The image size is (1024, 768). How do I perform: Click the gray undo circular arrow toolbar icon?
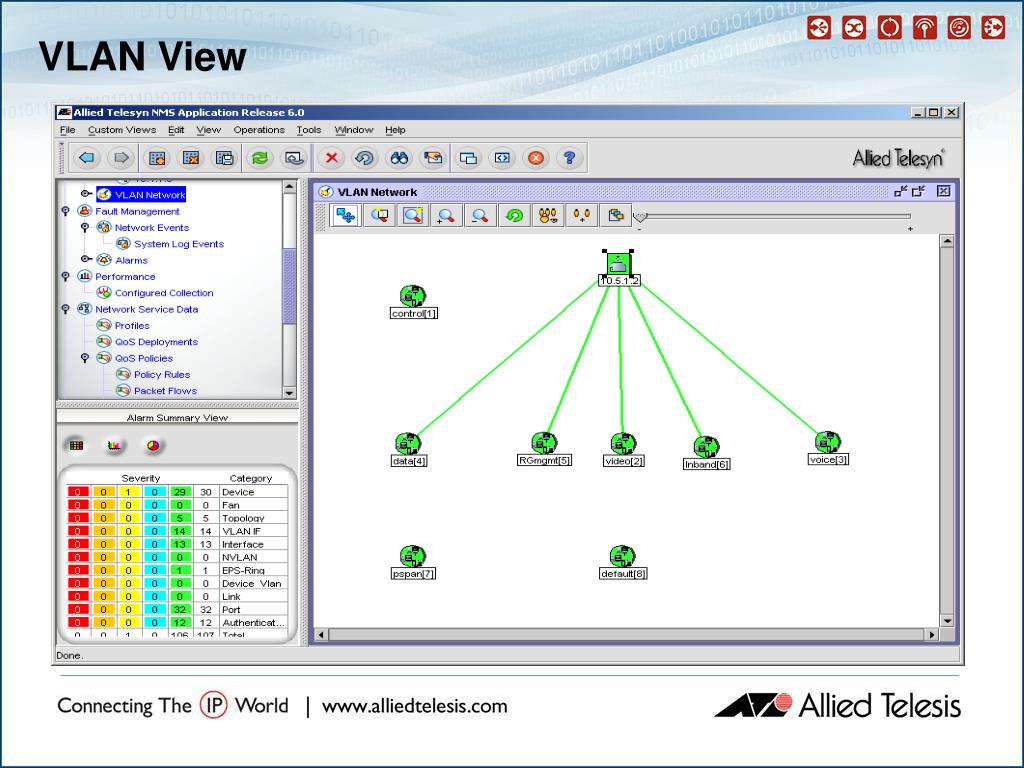pos(364,158)
